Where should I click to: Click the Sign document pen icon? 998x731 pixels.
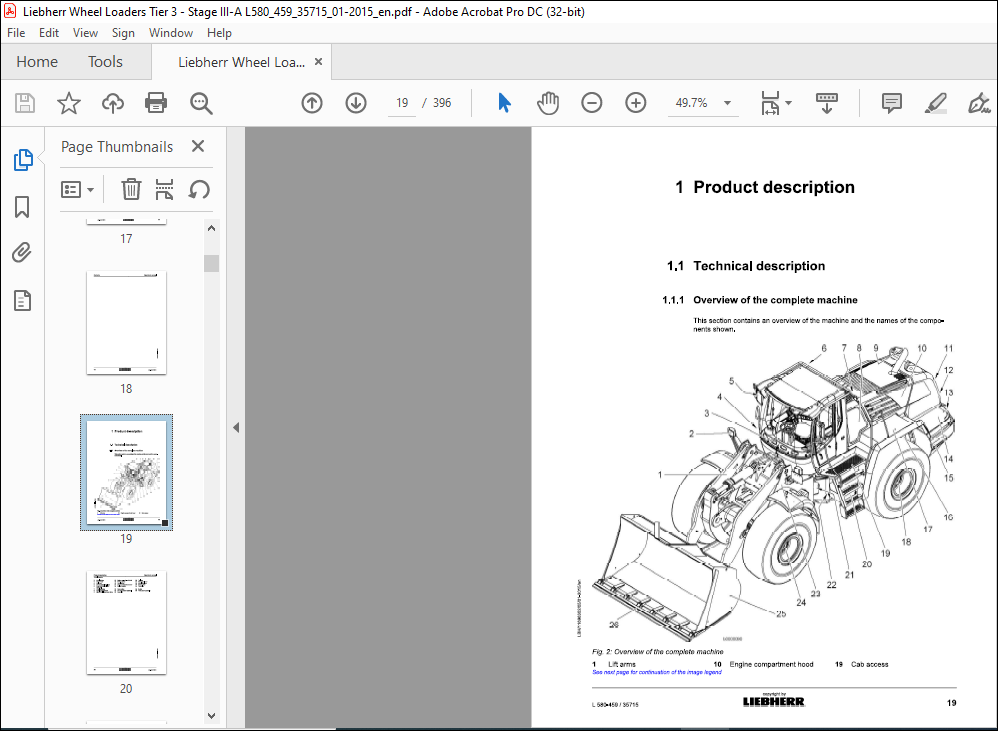979,103
